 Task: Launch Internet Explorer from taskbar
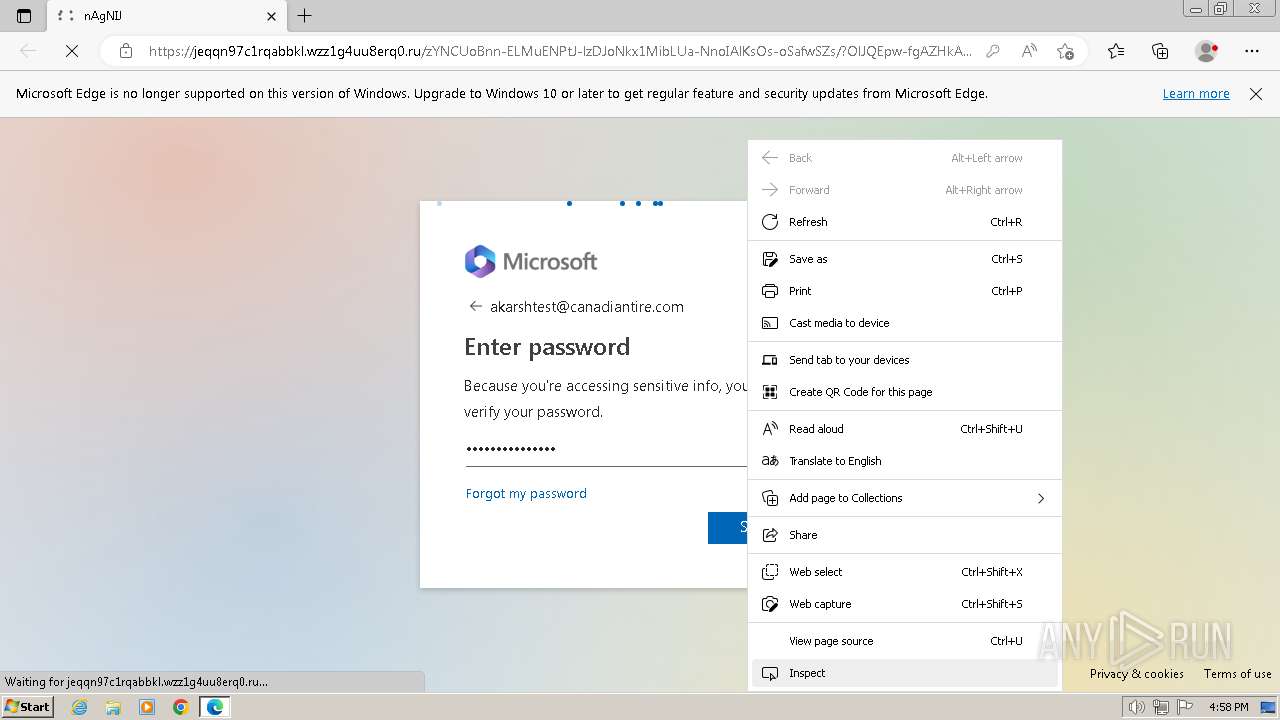tap(80, 707)
